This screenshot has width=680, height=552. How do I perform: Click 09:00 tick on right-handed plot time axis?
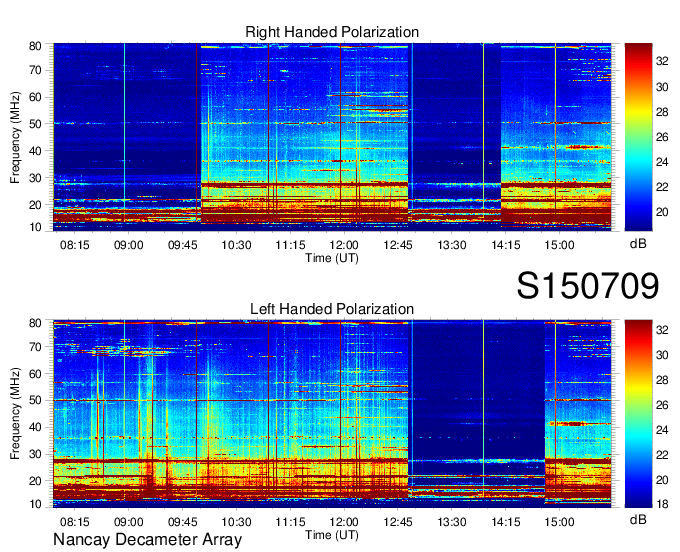[x=129, y=245]
